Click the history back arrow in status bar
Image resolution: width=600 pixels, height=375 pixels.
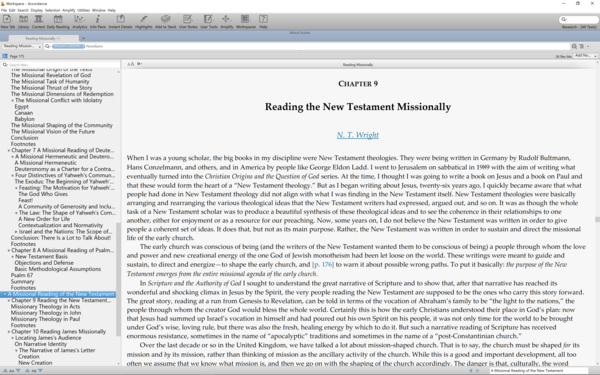click(x=471, y=370)
